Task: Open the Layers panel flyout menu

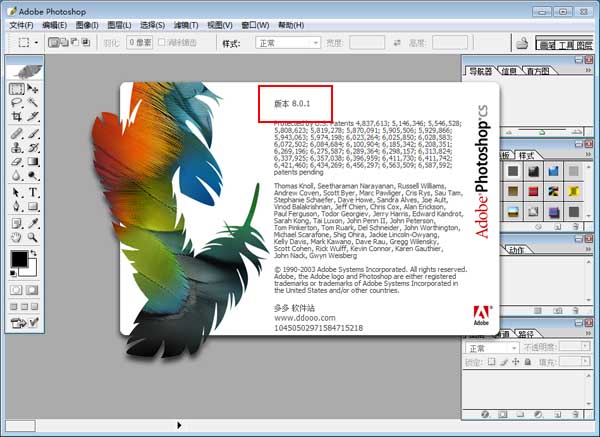Action: pyautogui.click(x=589, y=333)
